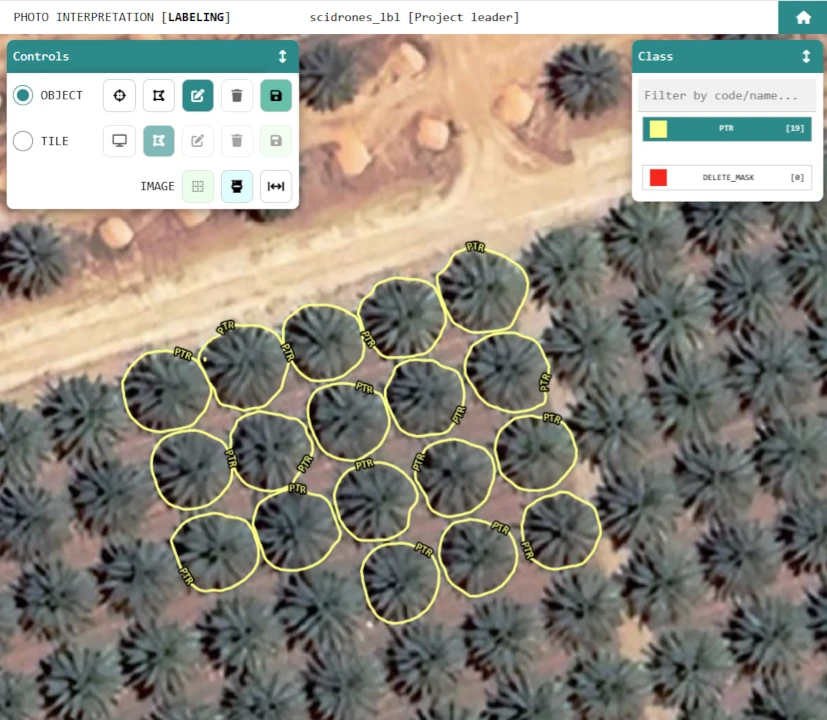The height and width of the screenshot is (720, 827).
Task: Click the yellow PTR color swatch
Action: 658,129
